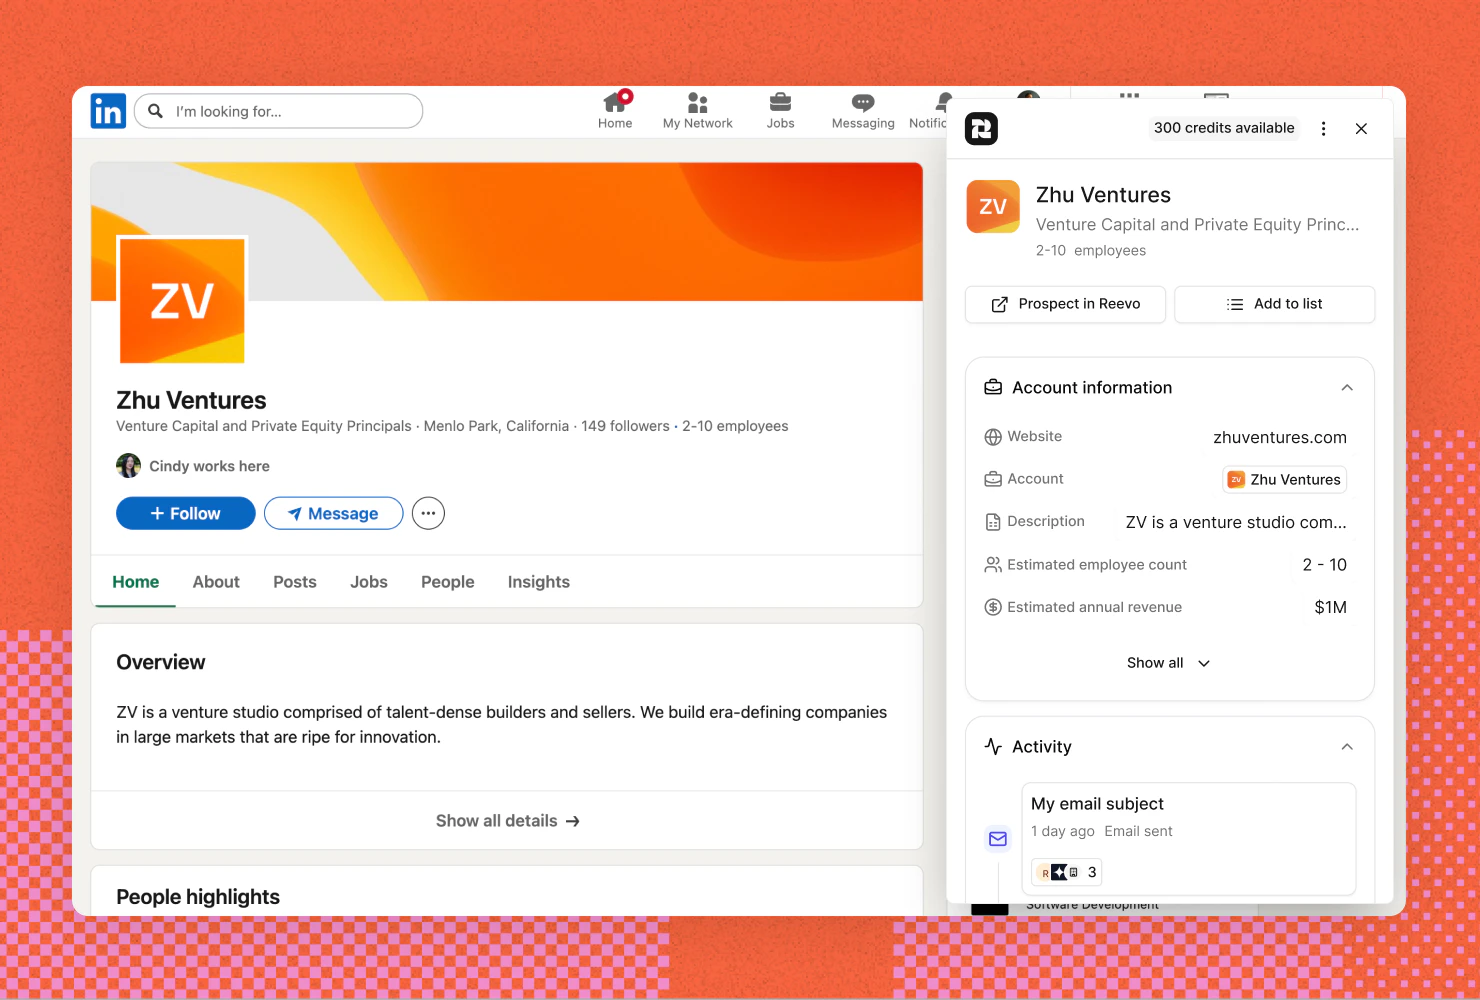The image size is (1480, 1000).
Task: Collapse the Account information section
Action: click(1347, 387)
